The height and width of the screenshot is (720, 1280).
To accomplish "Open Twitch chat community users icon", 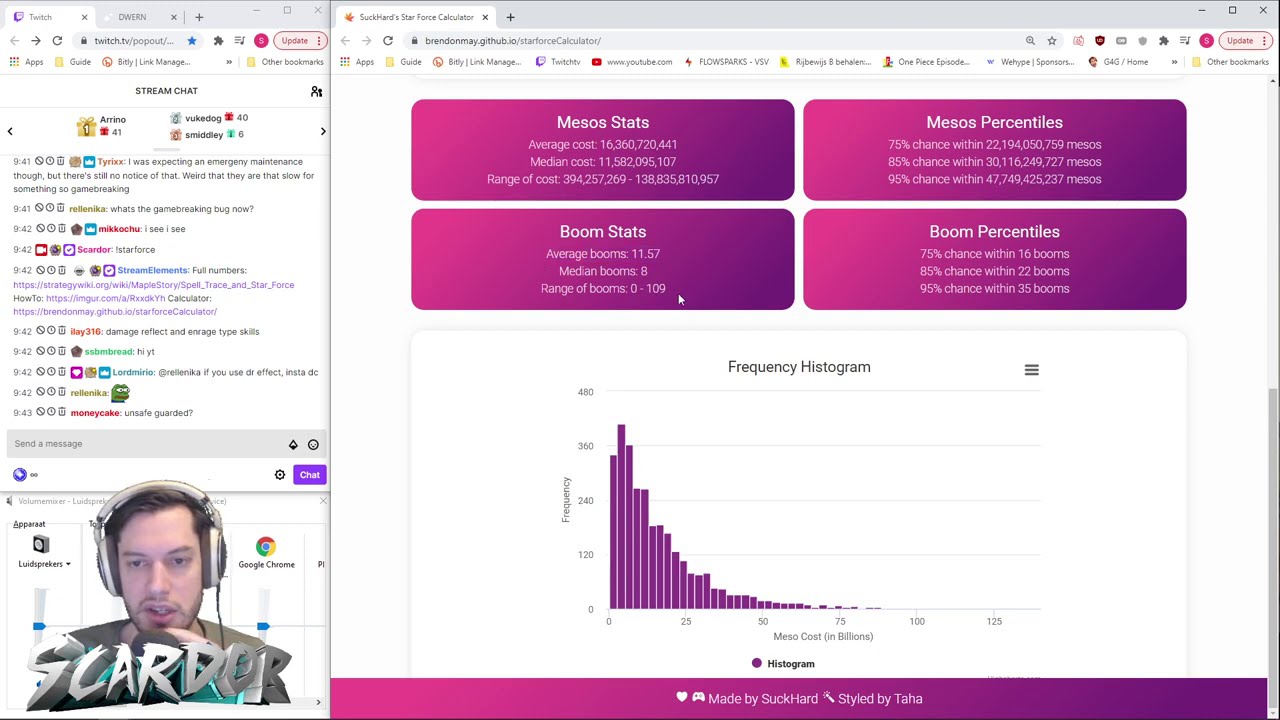I will [x=316, y=91].
